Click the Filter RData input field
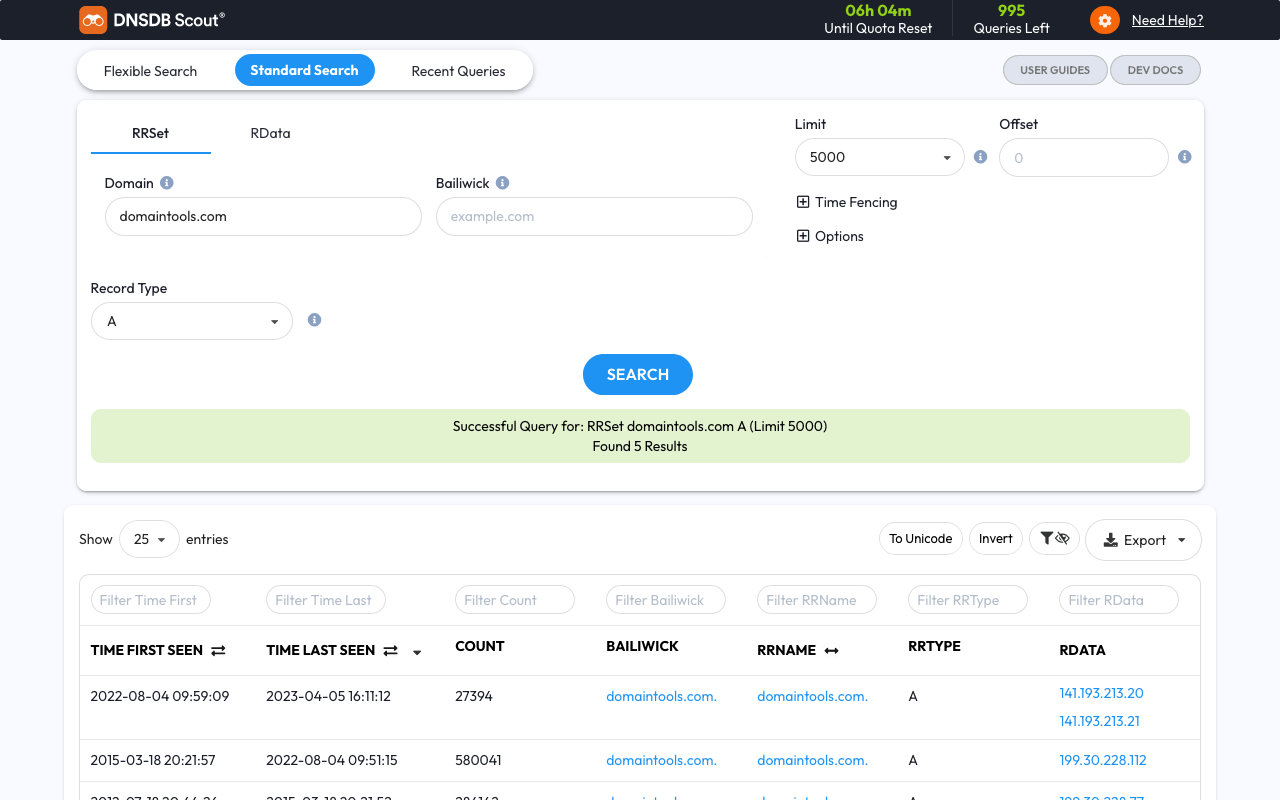This screenshot has width=1280, height=800. click(x=1118, y=600)
